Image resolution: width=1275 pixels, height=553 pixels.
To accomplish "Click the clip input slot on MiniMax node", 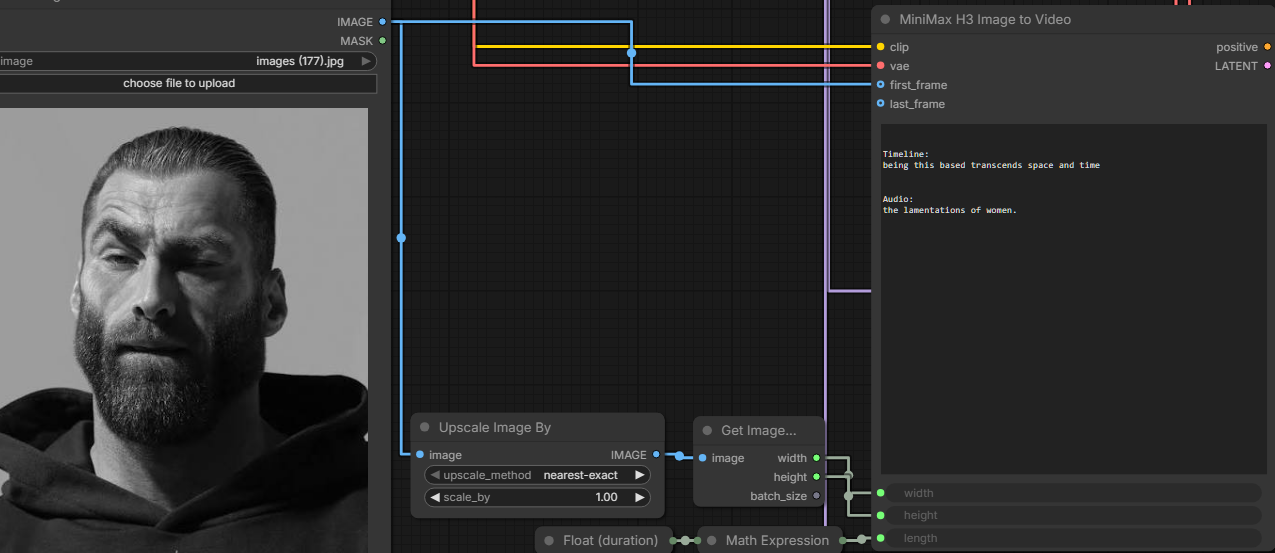I will click(x=880, y=47).
